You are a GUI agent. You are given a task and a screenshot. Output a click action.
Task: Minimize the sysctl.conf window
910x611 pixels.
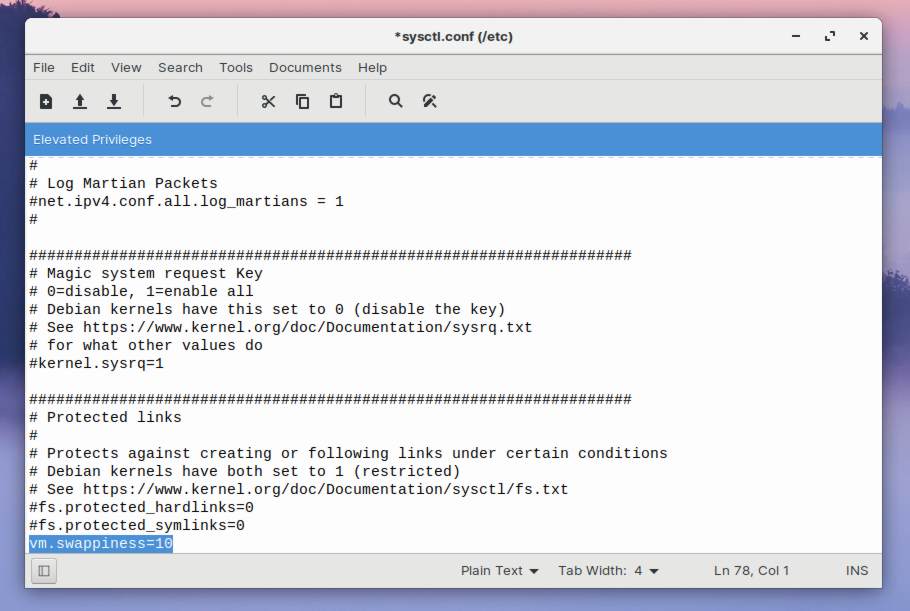[796, 36]
